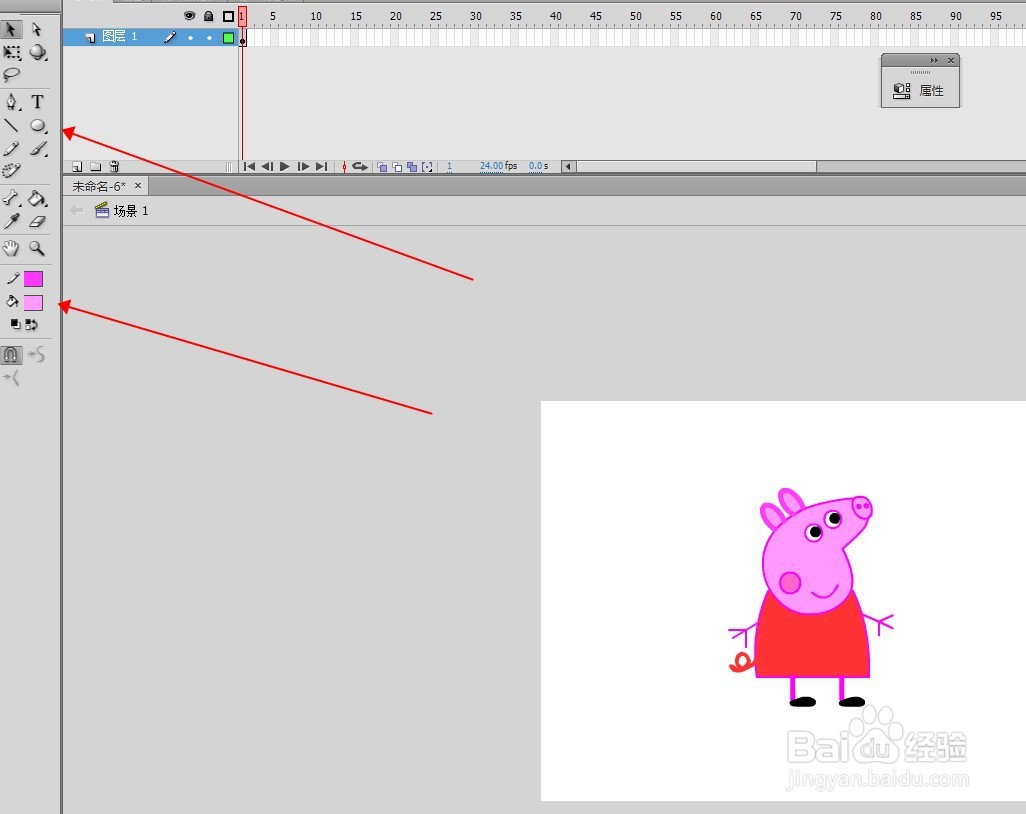1026x814 pixels.
Task: Center the frame in timeline
Action: coord(344,167)
